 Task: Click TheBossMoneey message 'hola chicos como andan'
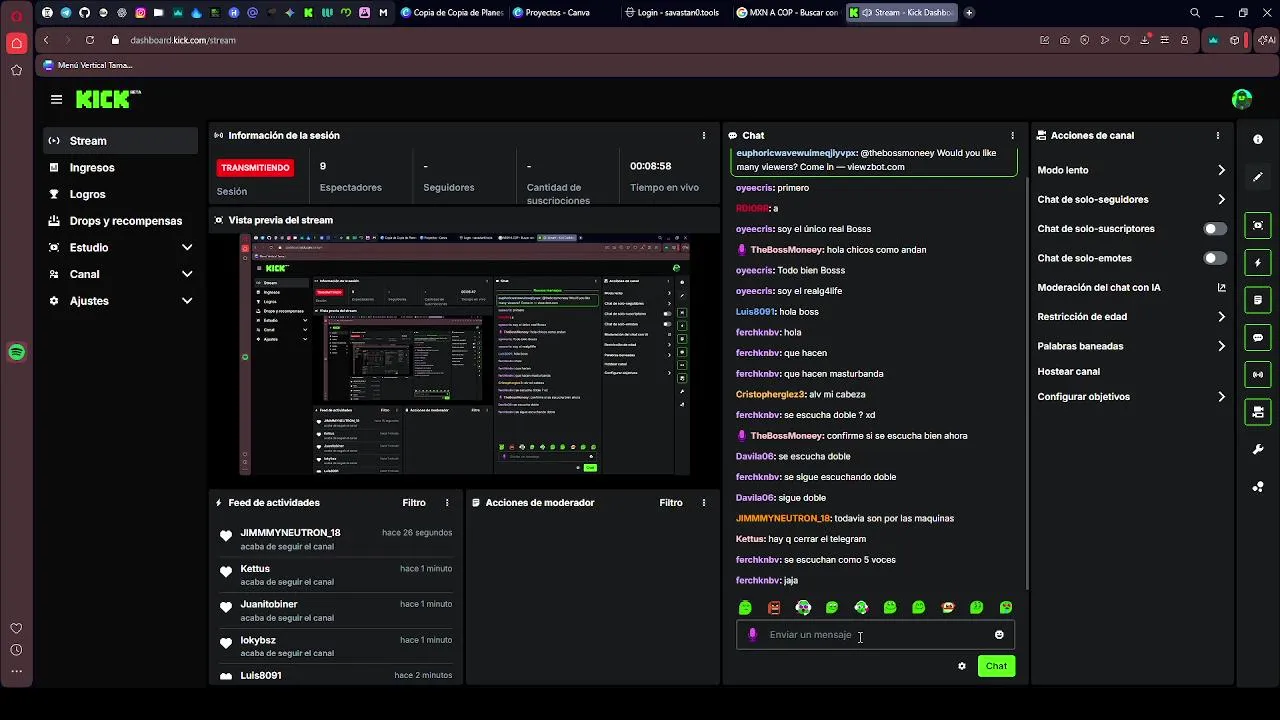pos(831,250)
